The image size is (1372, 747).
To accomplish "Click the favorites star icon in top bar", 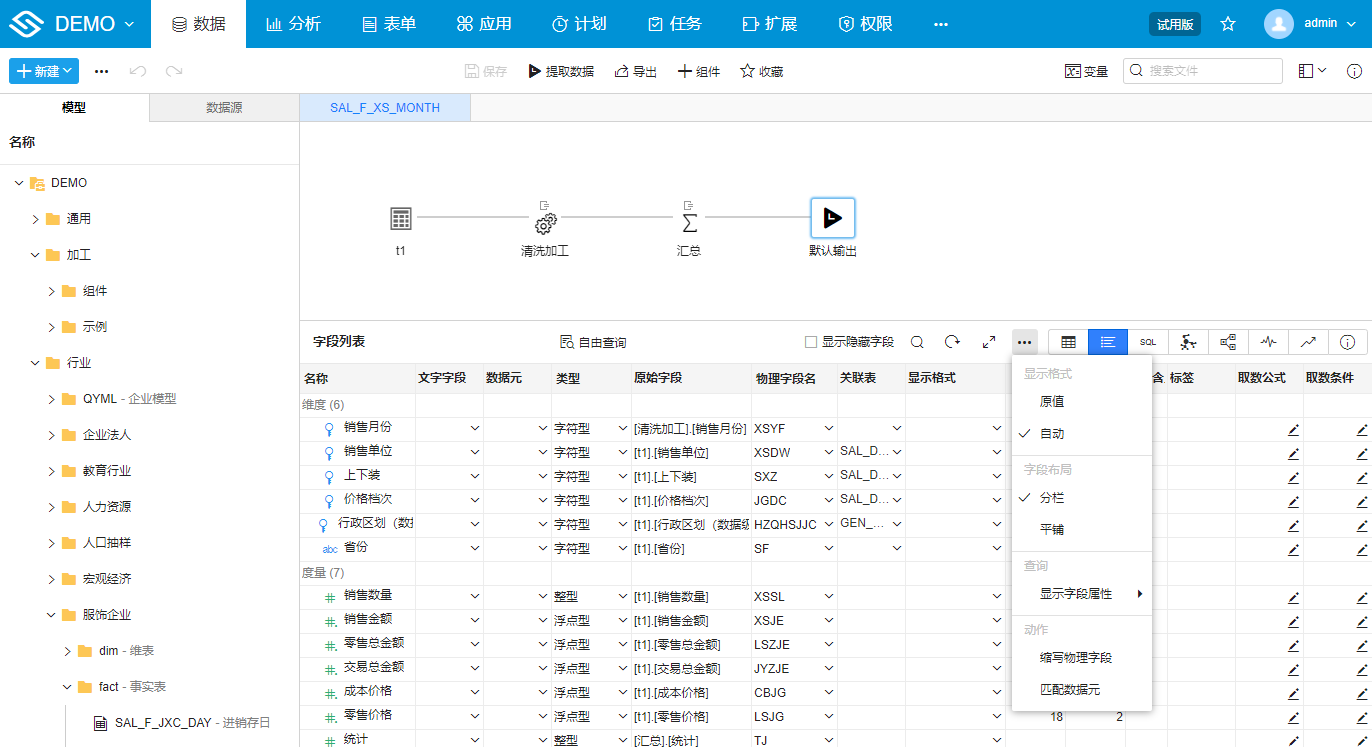I will (x=1228, y=24).
